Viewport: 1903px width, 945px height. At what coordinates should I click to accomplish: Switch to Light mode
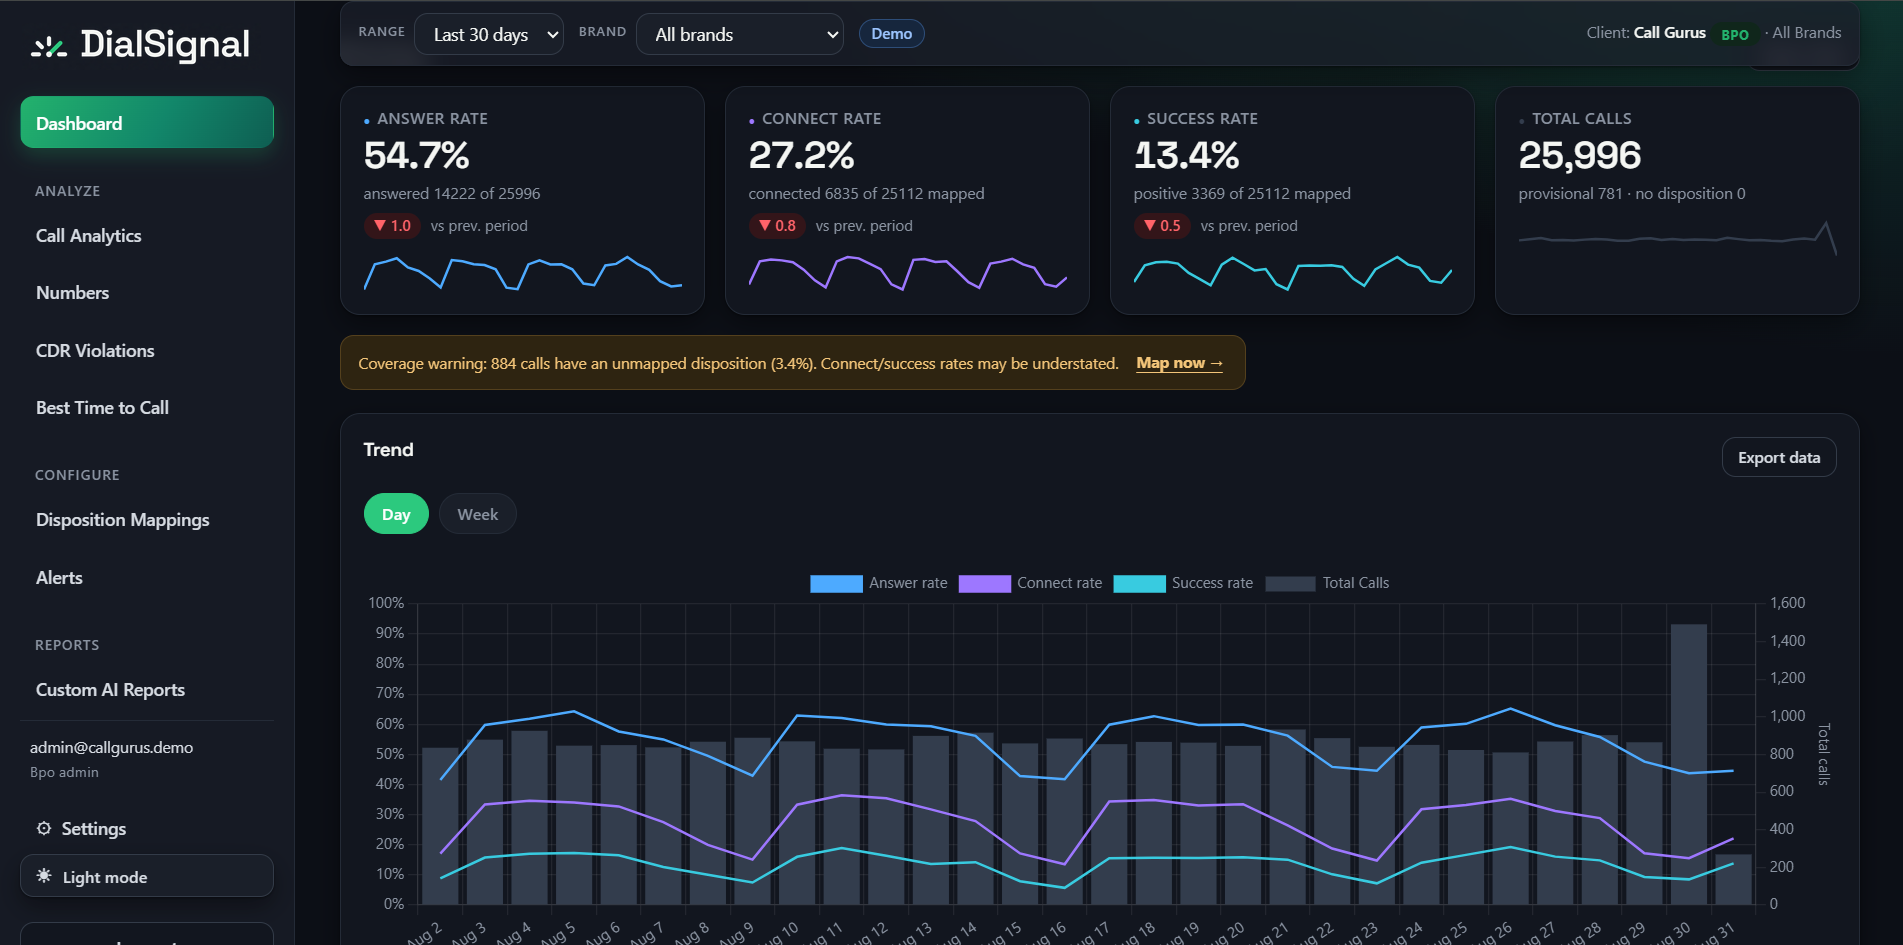(x=147, y=876)
